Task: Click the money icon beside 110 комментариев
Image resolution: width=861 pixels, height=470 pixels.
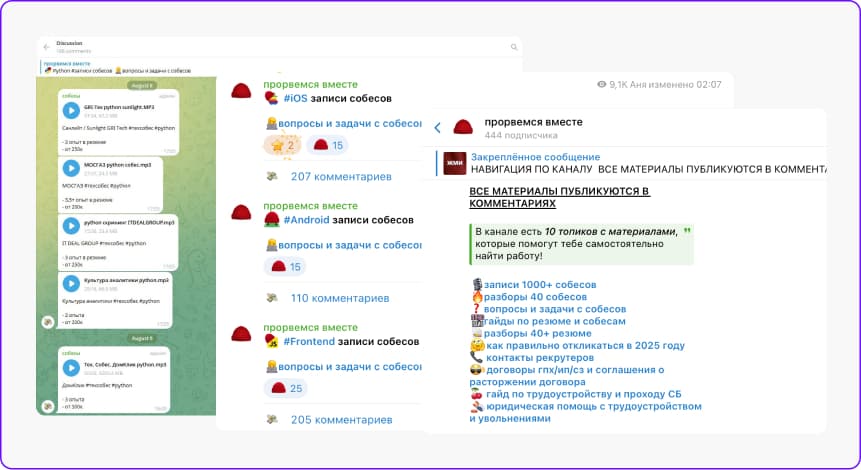Action: tap(272, 298)
